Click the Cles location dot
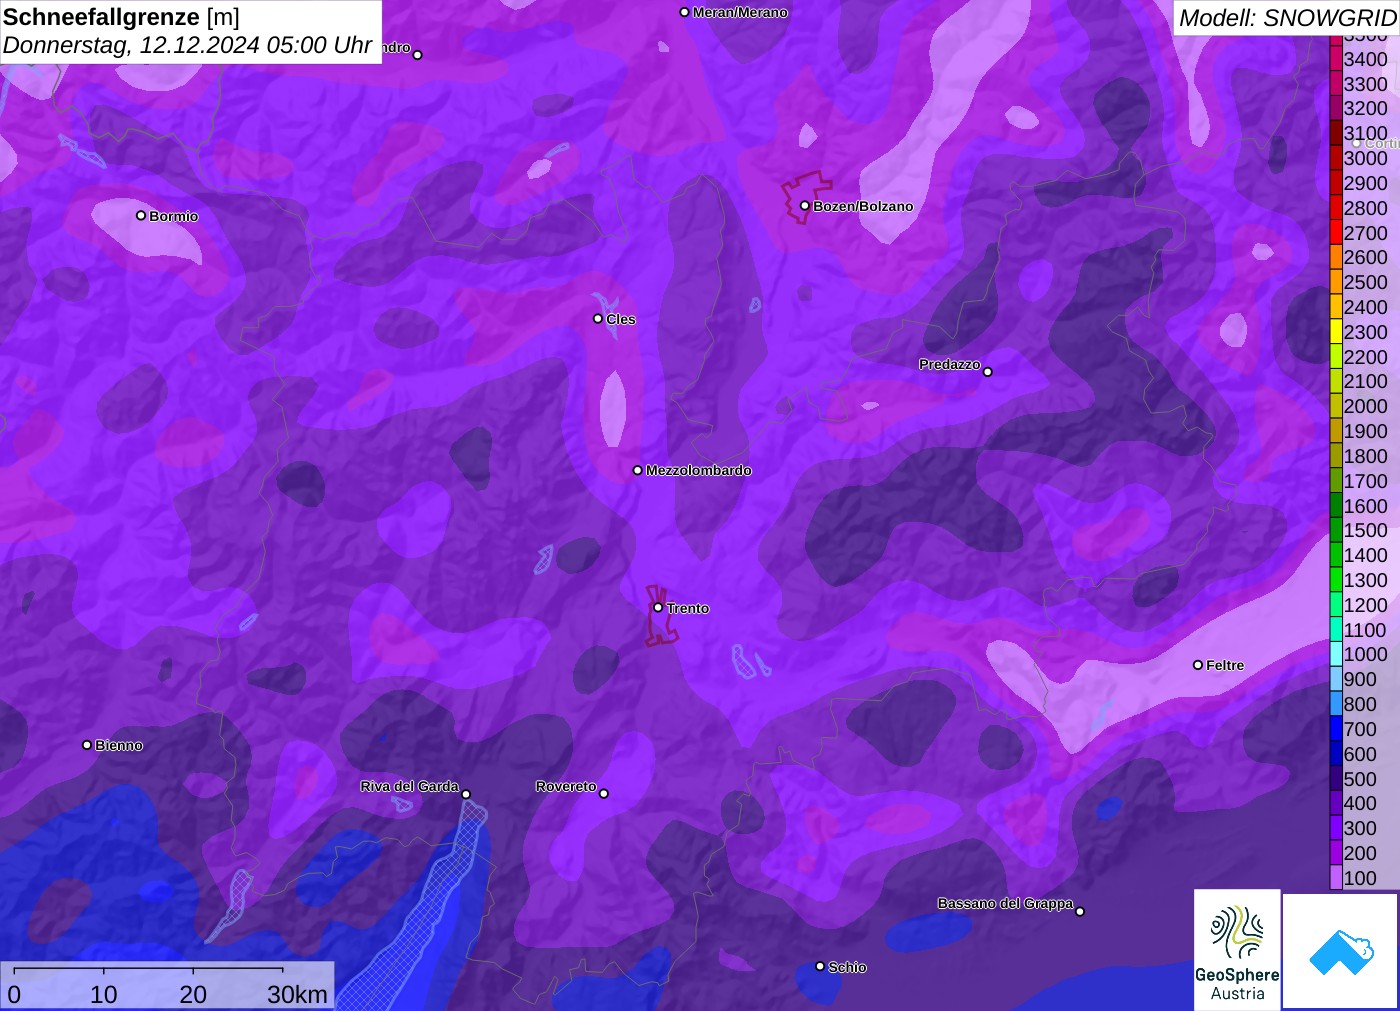Screen dimensions: 1400x1011 (x=598, y=319)
